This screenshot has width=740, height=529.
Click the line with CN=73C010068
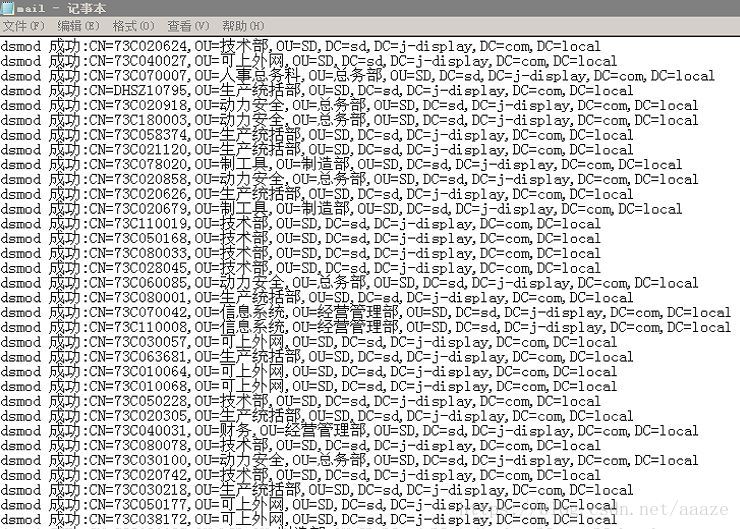(x=309, y=386)
